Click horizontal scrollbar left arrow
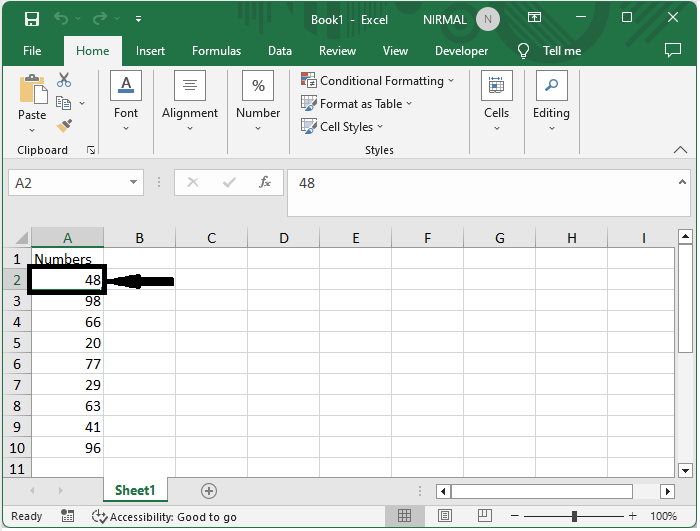 tap(443, 491)
